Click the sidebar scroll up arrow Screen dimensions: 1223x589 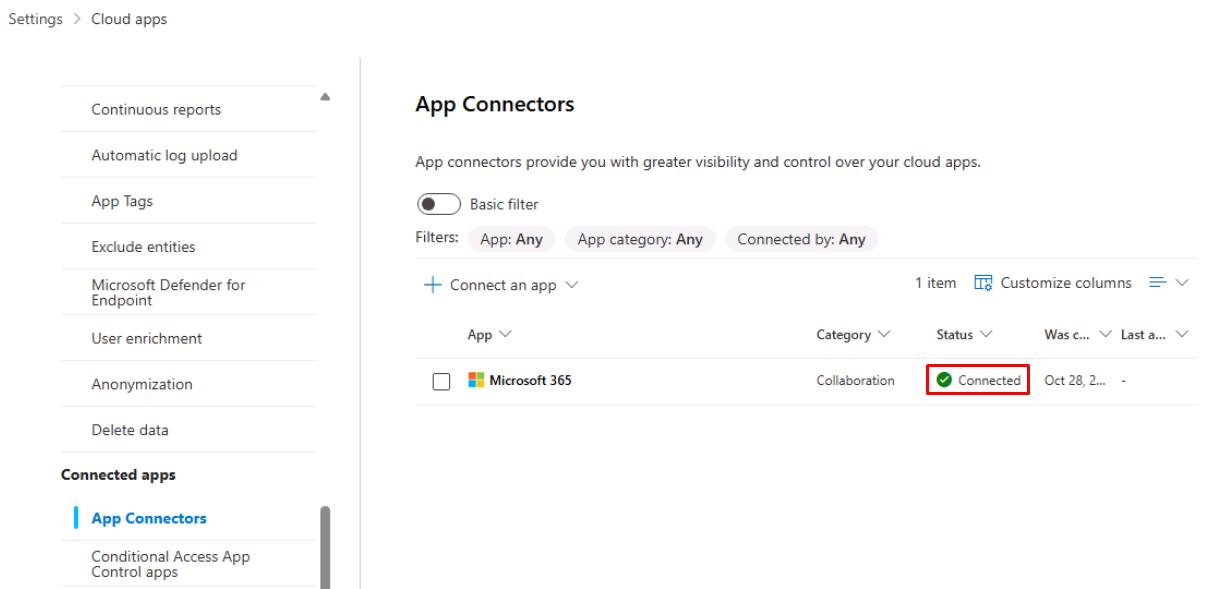pyautogui.click(x=325, y=96)
